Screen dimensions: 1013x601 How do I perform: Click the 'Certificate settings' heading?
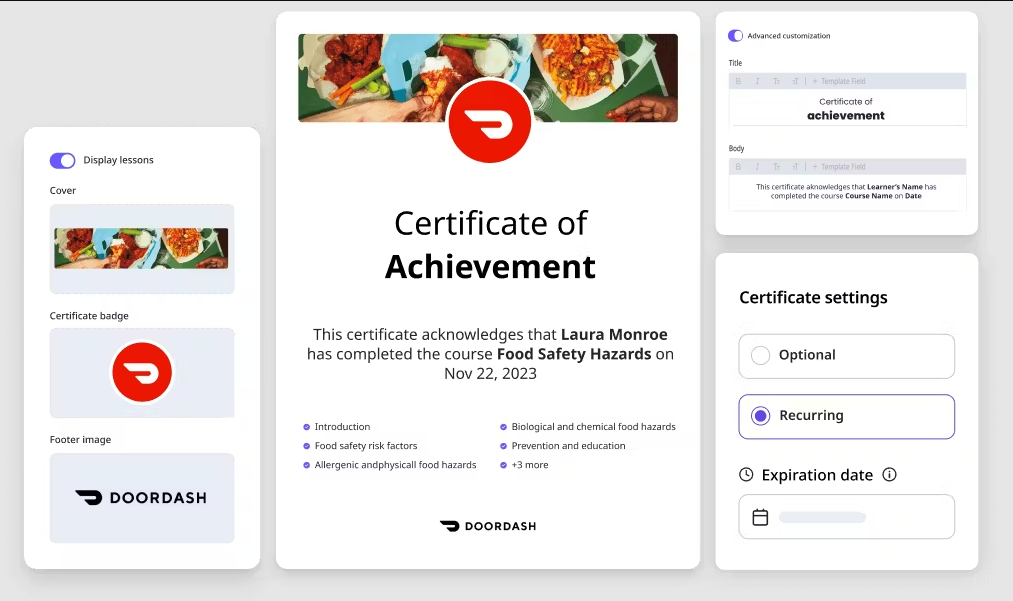coord(813,298)
